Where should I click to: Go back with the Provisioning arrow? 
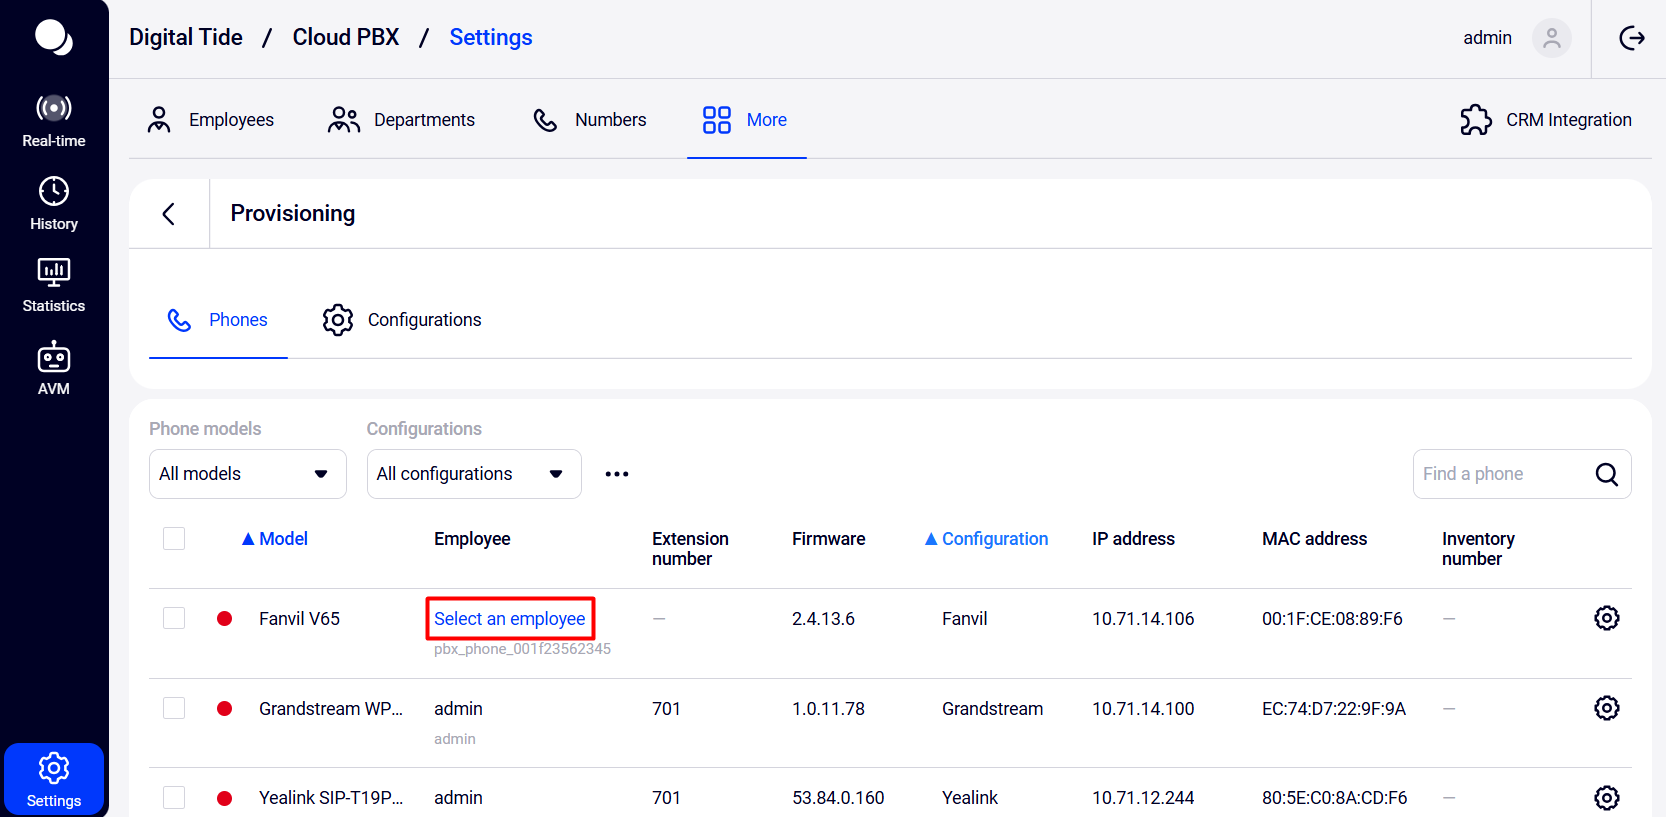pyautogui.click(x=169, y=214)
